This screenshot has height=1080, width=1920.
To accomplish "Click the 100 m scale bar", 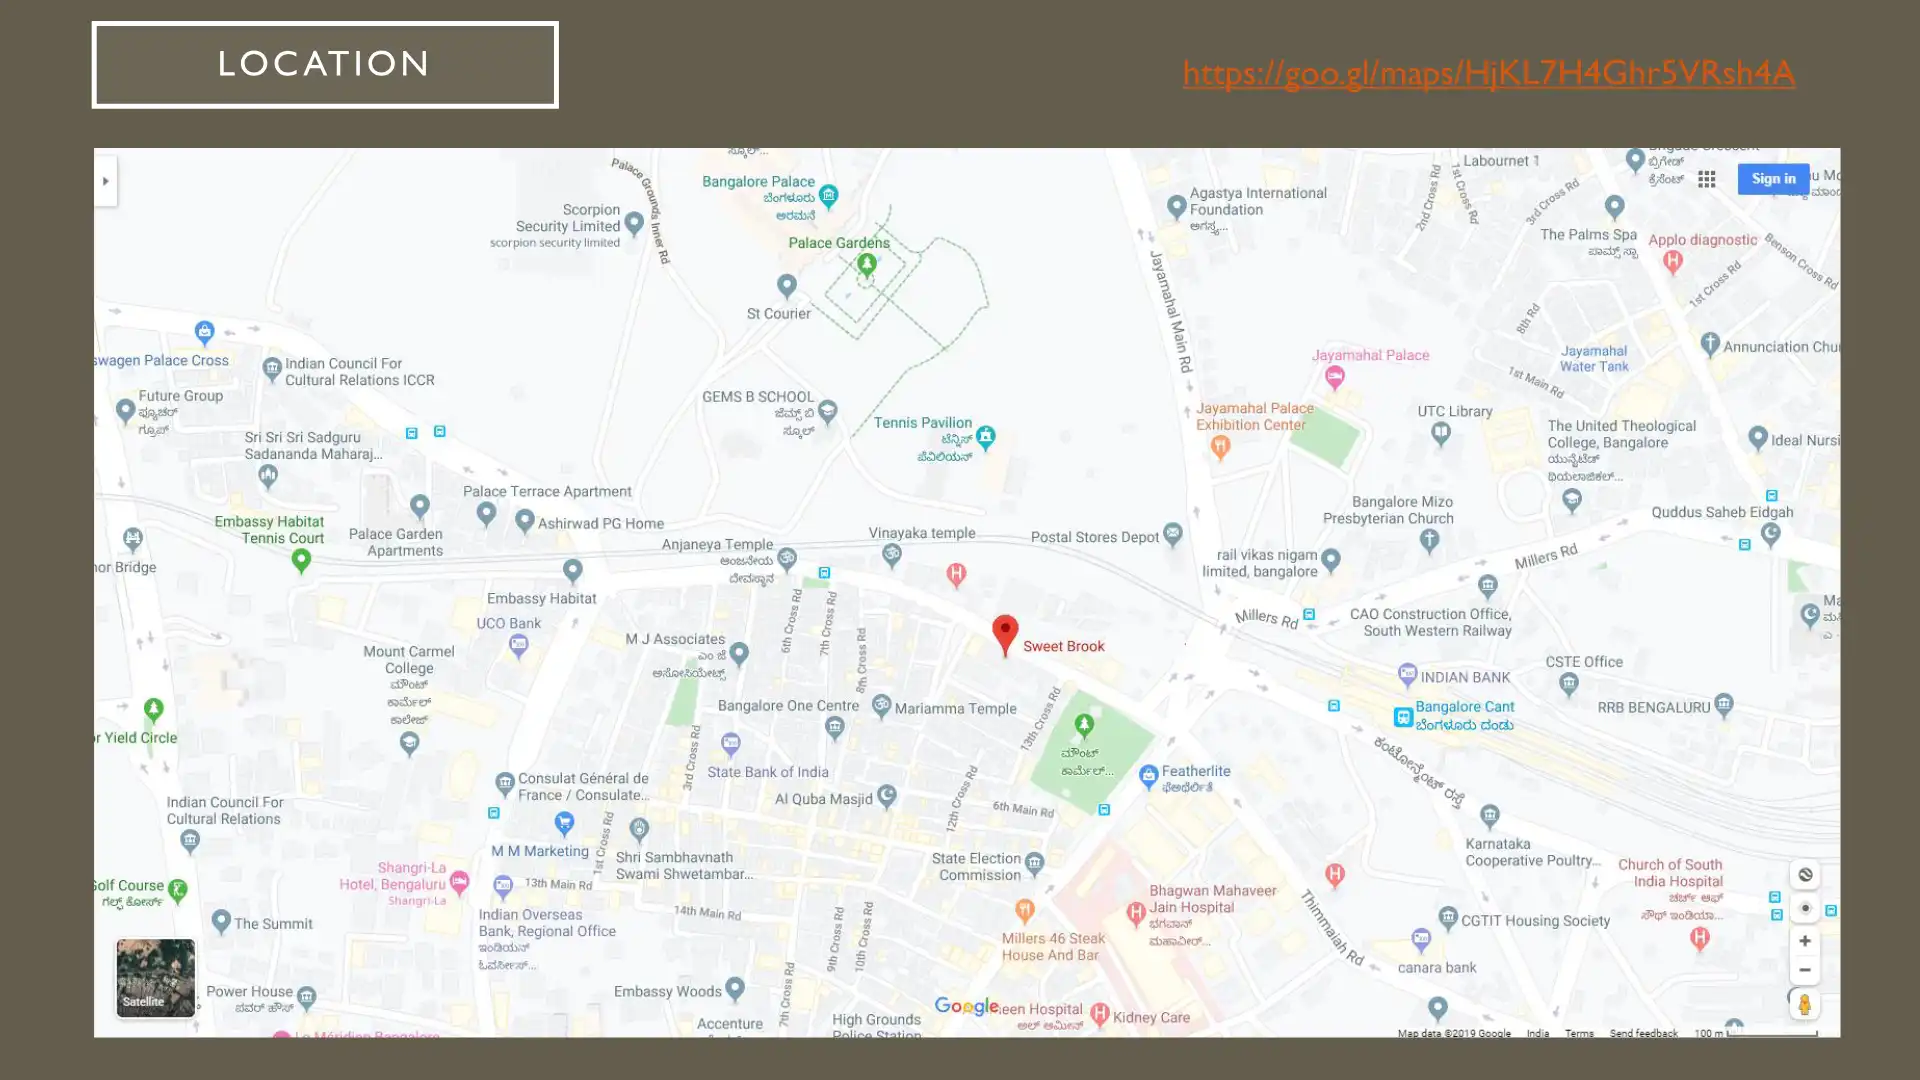I will [x=1770, y=1033].
